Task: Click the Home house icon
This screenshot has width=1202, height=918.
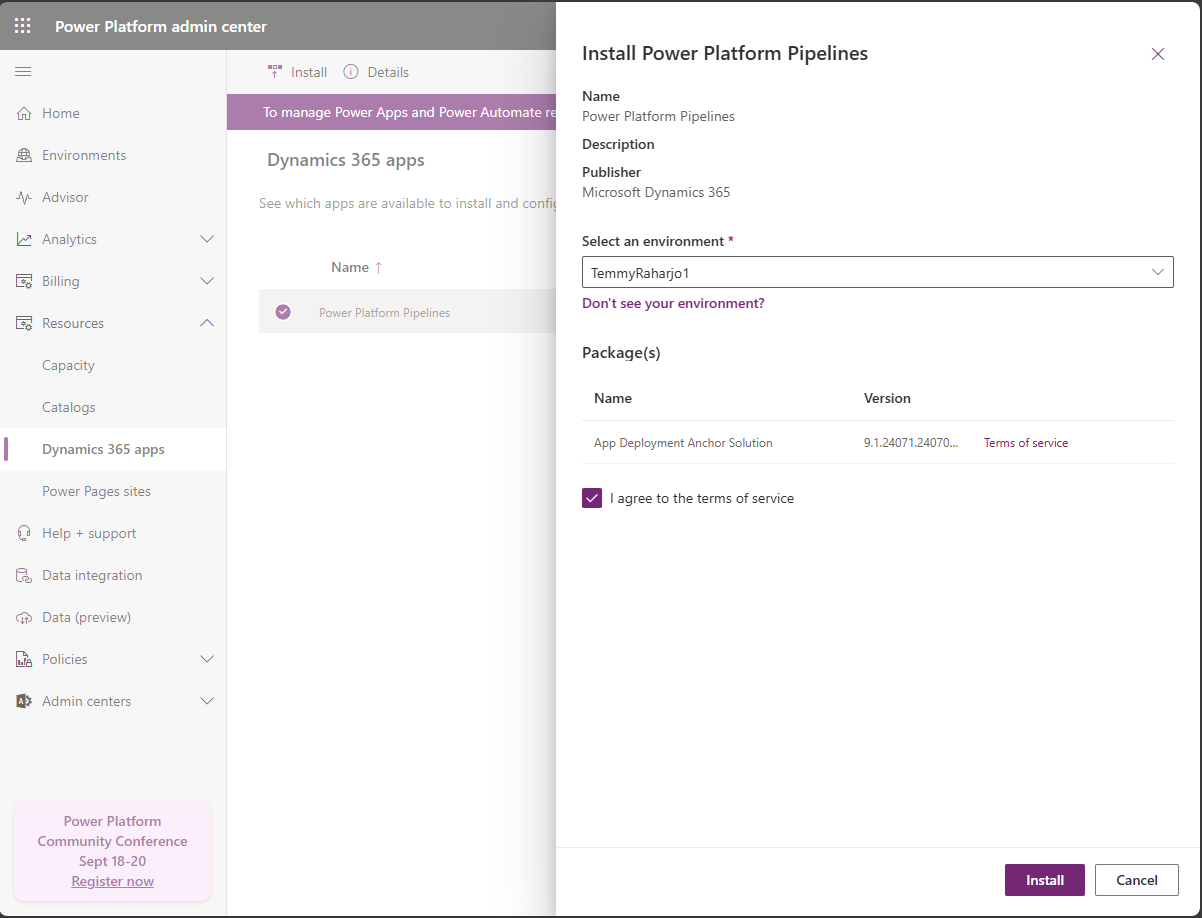Action: (24, 113)
